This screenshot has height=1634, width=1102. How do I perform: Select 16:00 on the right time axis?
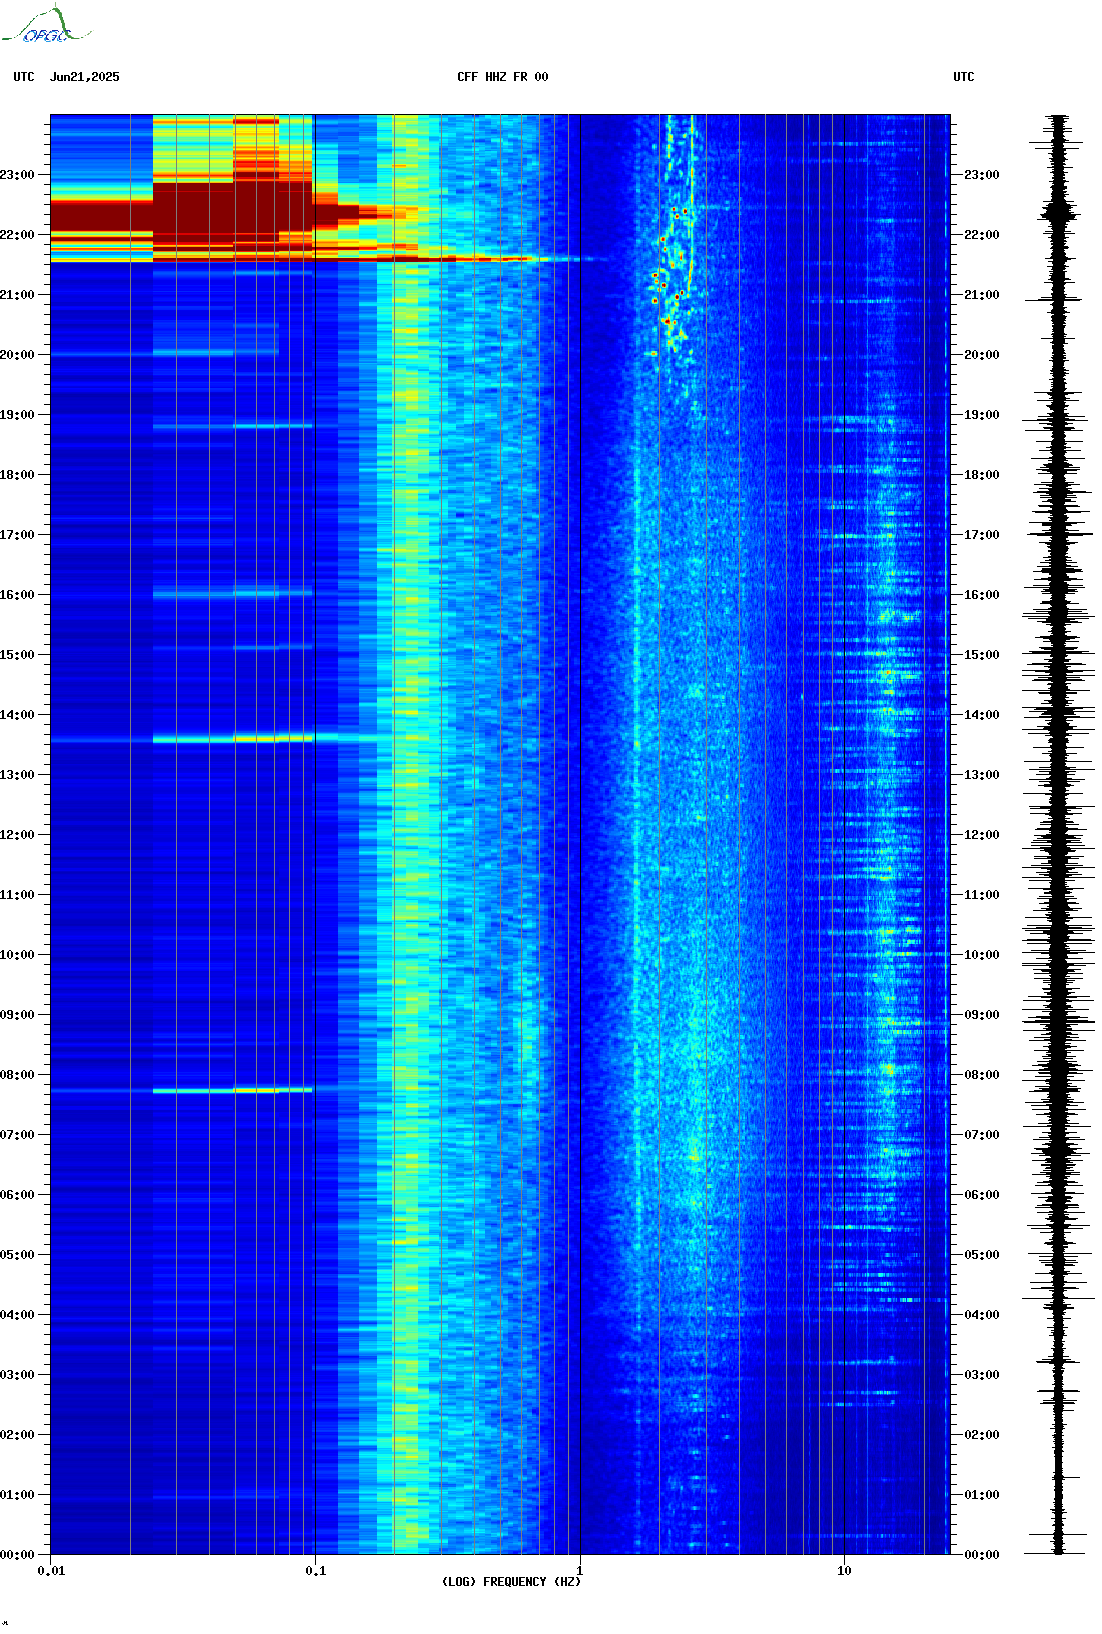981,595
